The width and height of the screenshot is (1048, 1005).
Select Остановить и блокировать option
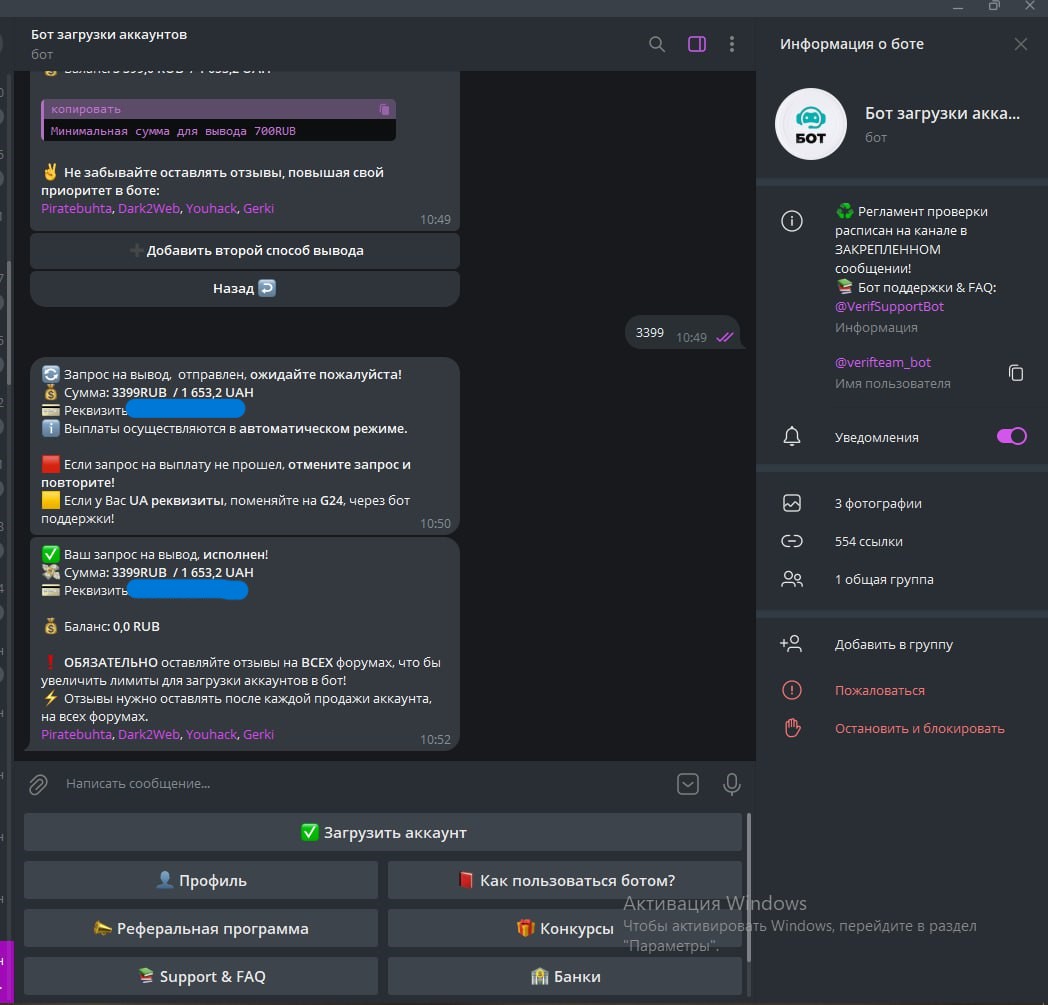[919, 729]
